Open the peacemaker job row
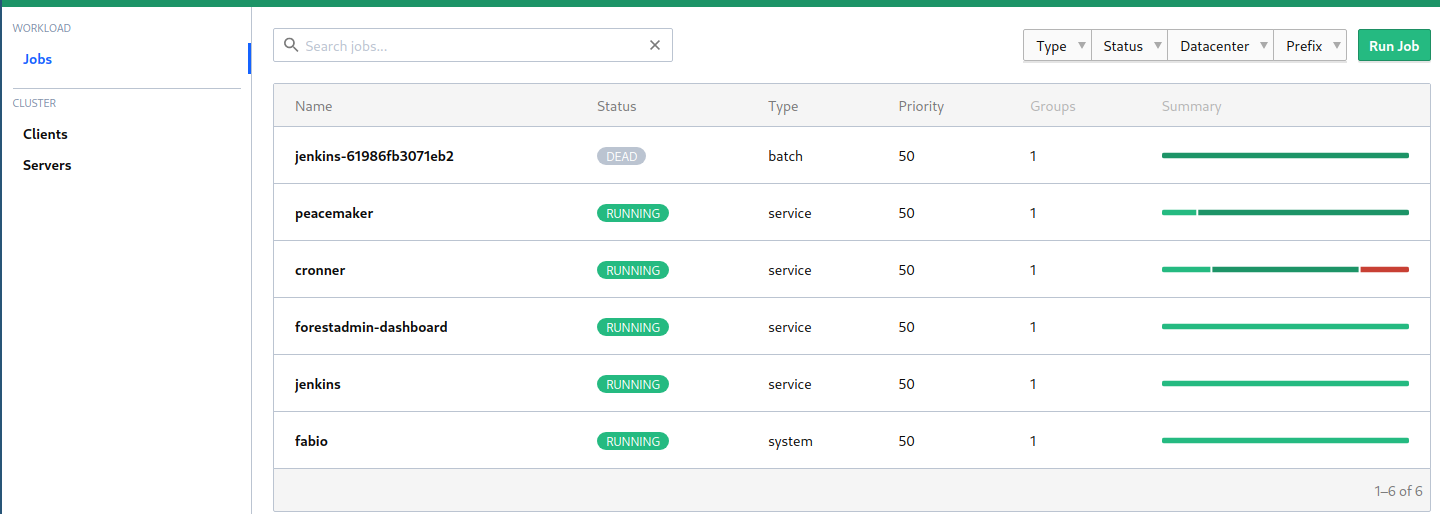The image size is (1440, 514). [334, 213]
